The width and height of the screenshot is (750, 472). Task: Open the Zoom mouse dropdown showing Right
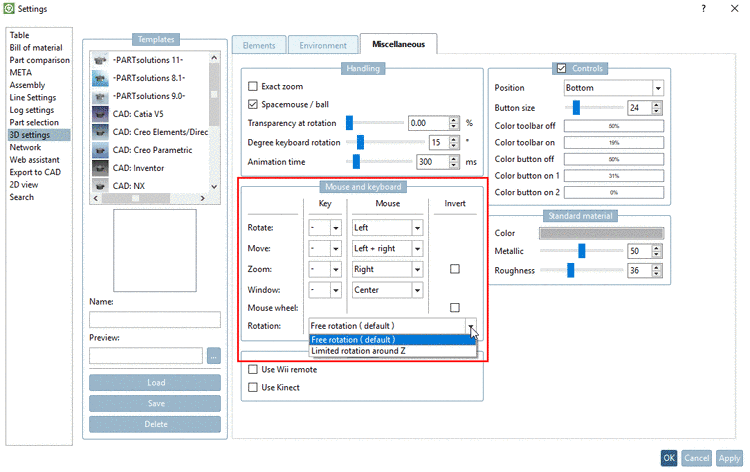[x=387, y=269]
